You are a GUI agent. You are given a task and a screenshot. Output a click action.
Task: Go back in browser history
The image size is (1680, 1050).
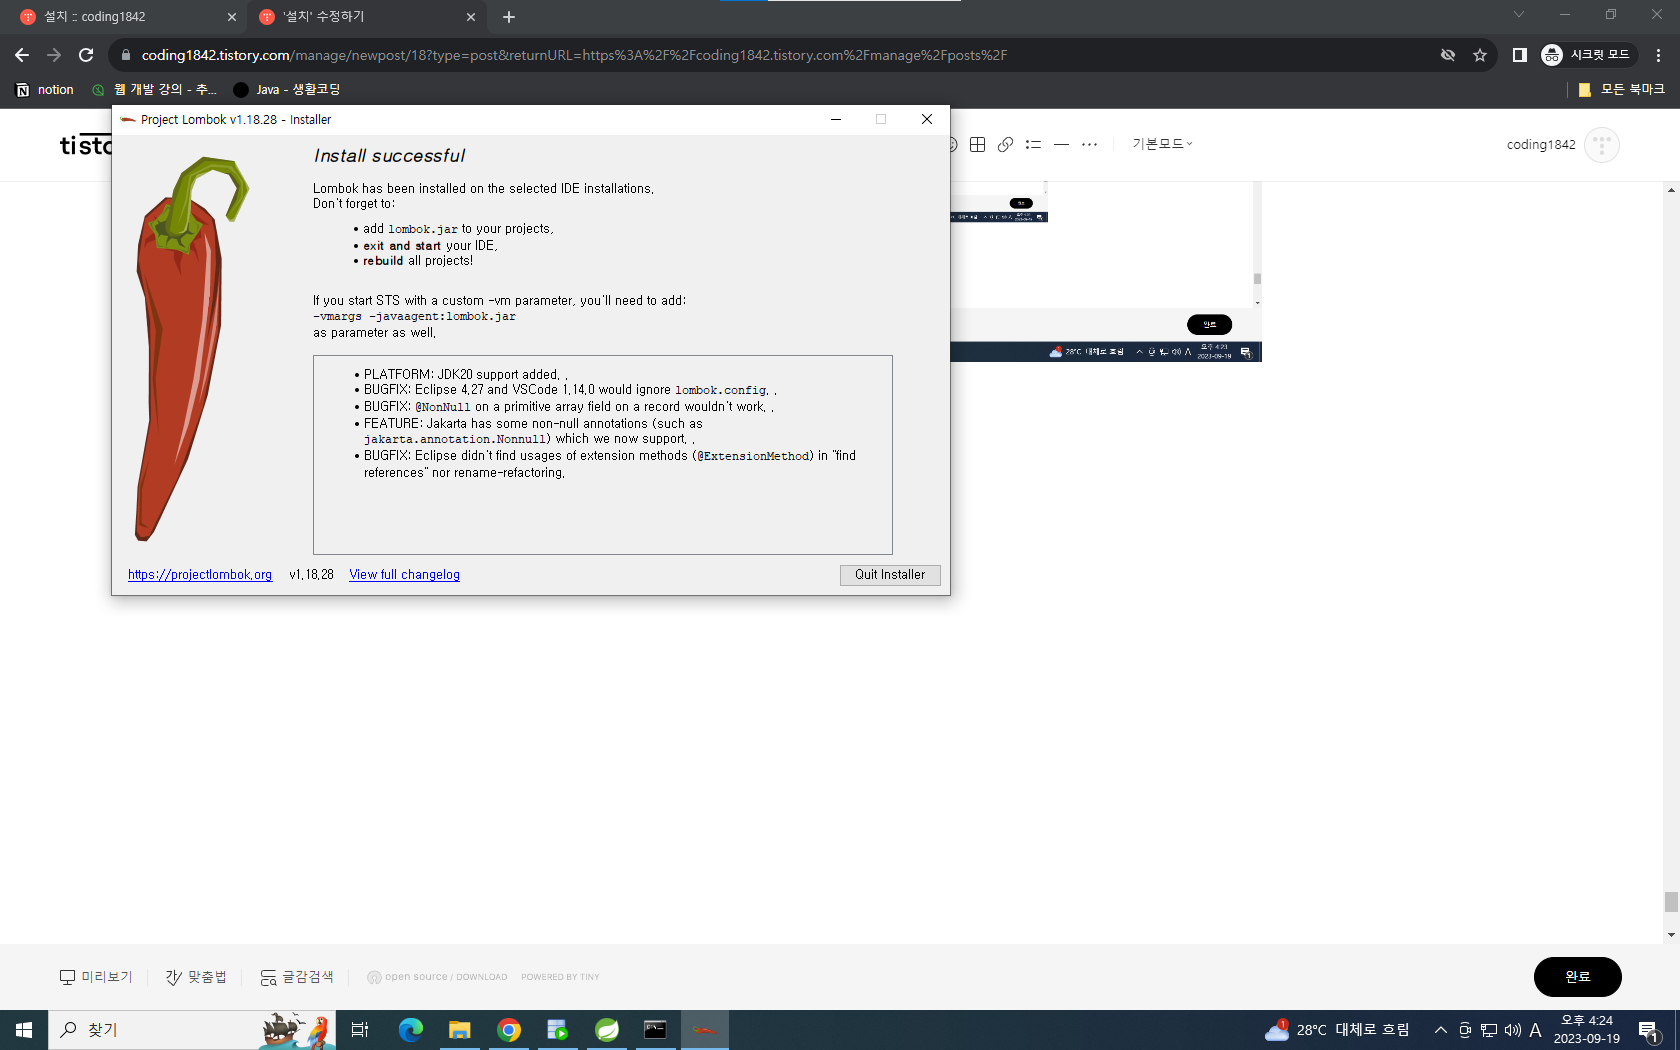point(22,55)
